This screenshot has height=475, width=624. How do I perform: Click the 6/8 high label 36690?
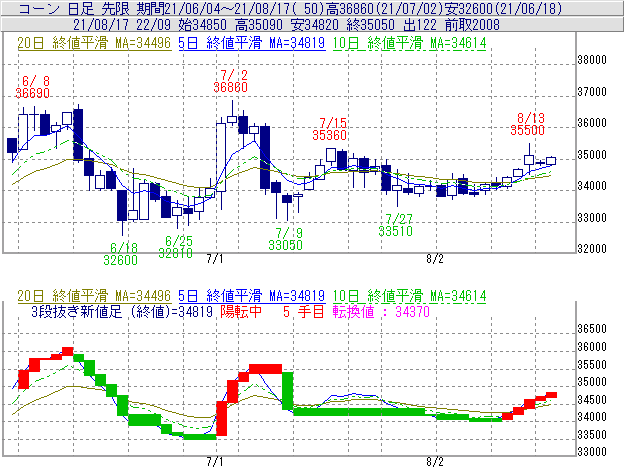click(x=33, y=93)
